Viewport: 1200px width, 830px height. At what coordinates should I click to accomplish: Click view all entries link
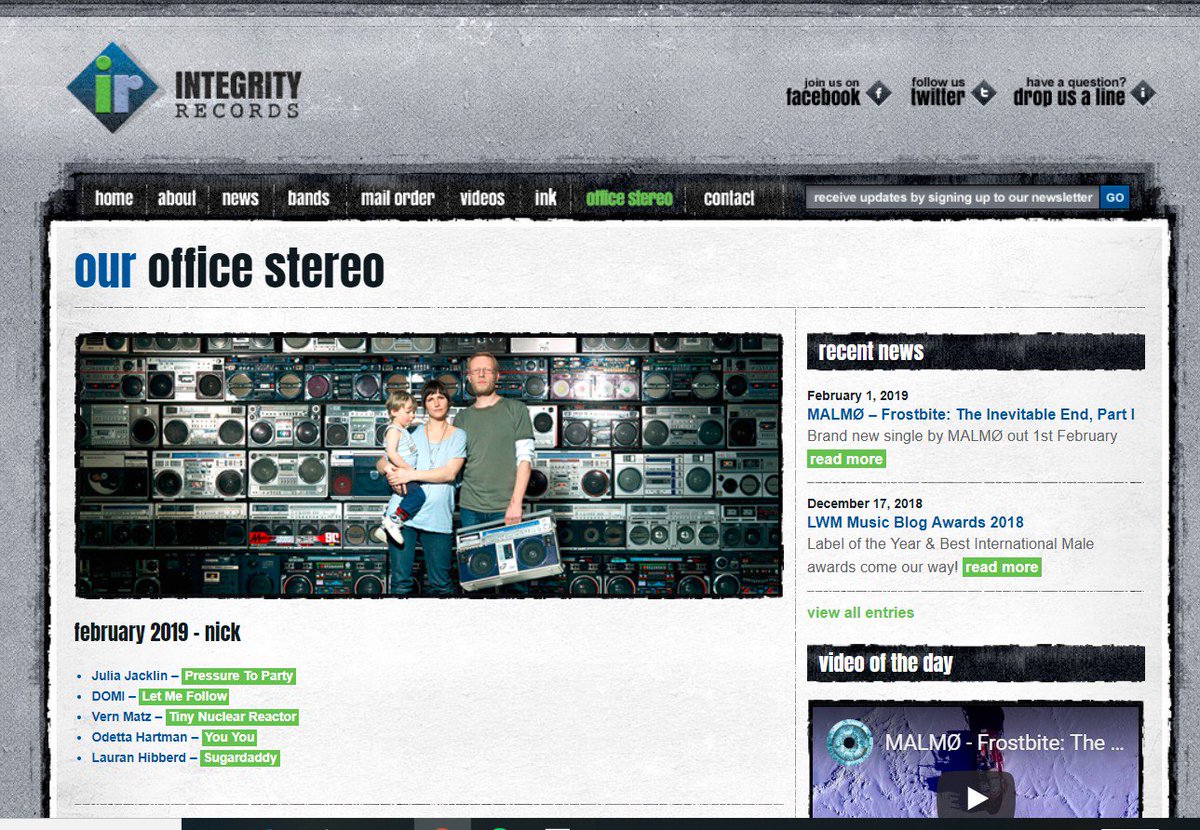pos(860,612)
